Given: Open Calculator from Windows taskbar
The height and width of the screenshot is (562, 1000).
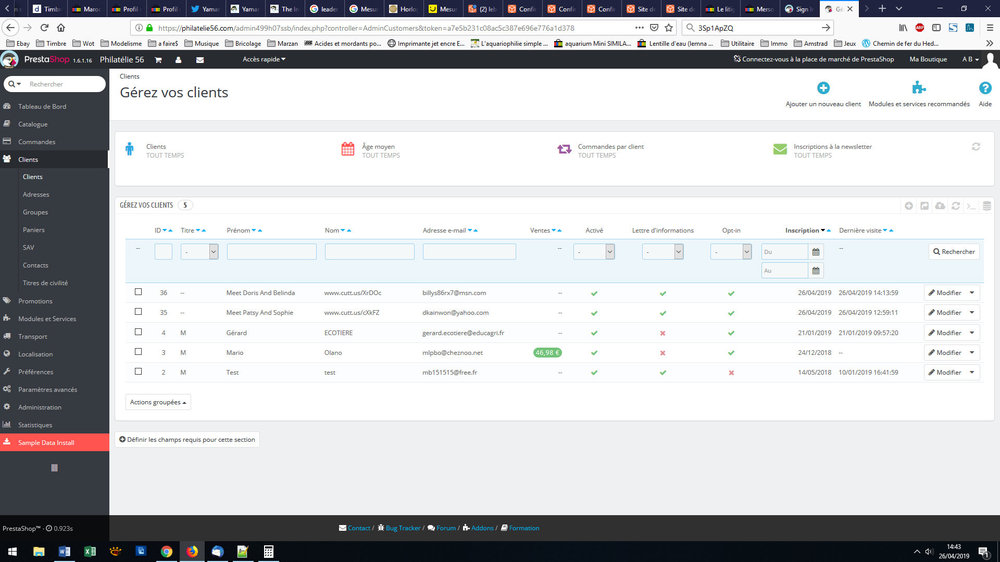Looking at the screenshot, I should (x=268, y=551).
